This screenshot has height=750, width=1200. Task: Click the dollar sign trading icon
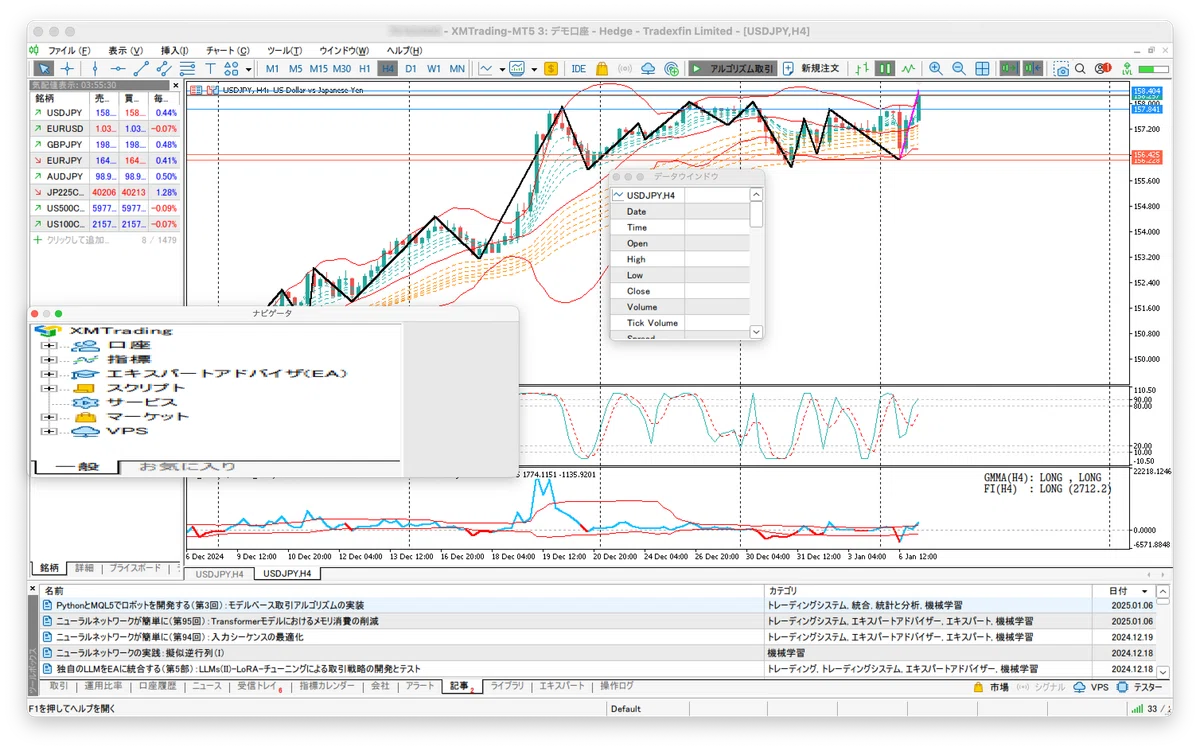coord(551,69)
